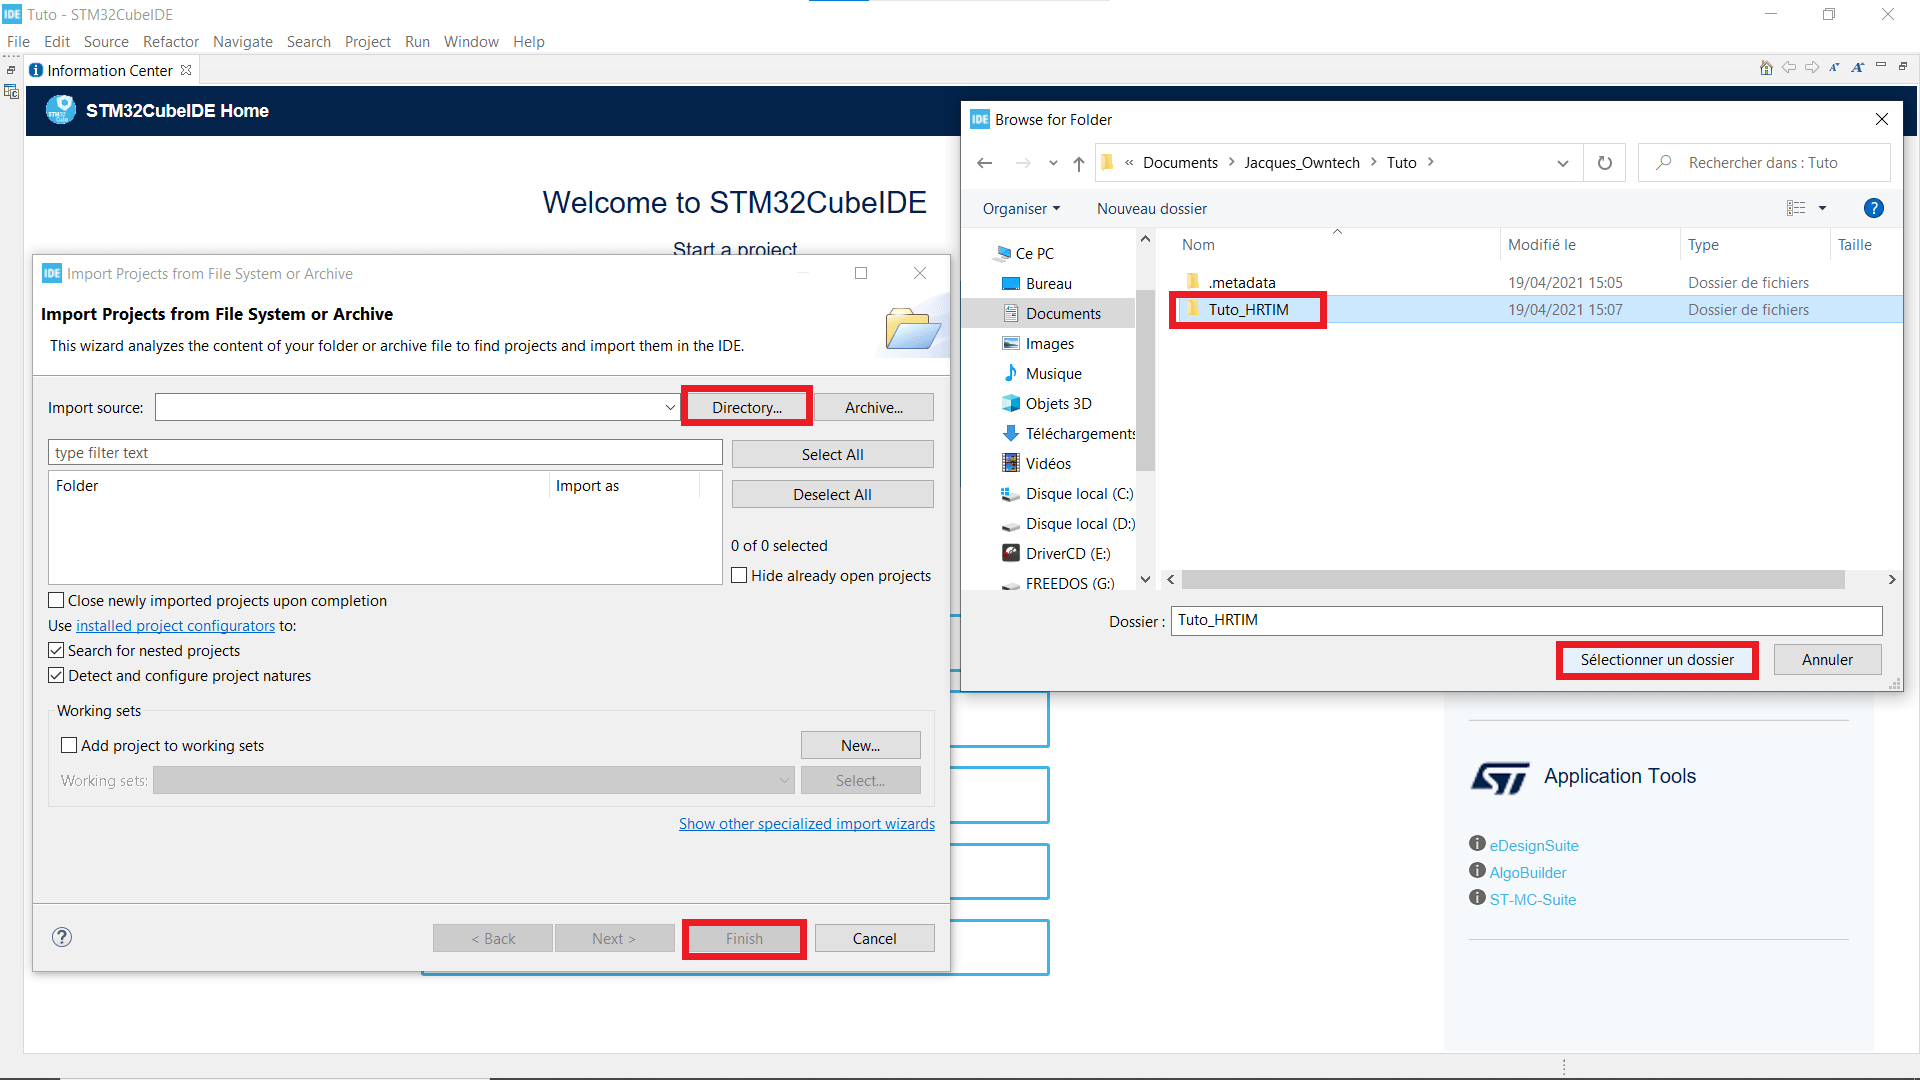Click the type filter text field

(385, 452)
